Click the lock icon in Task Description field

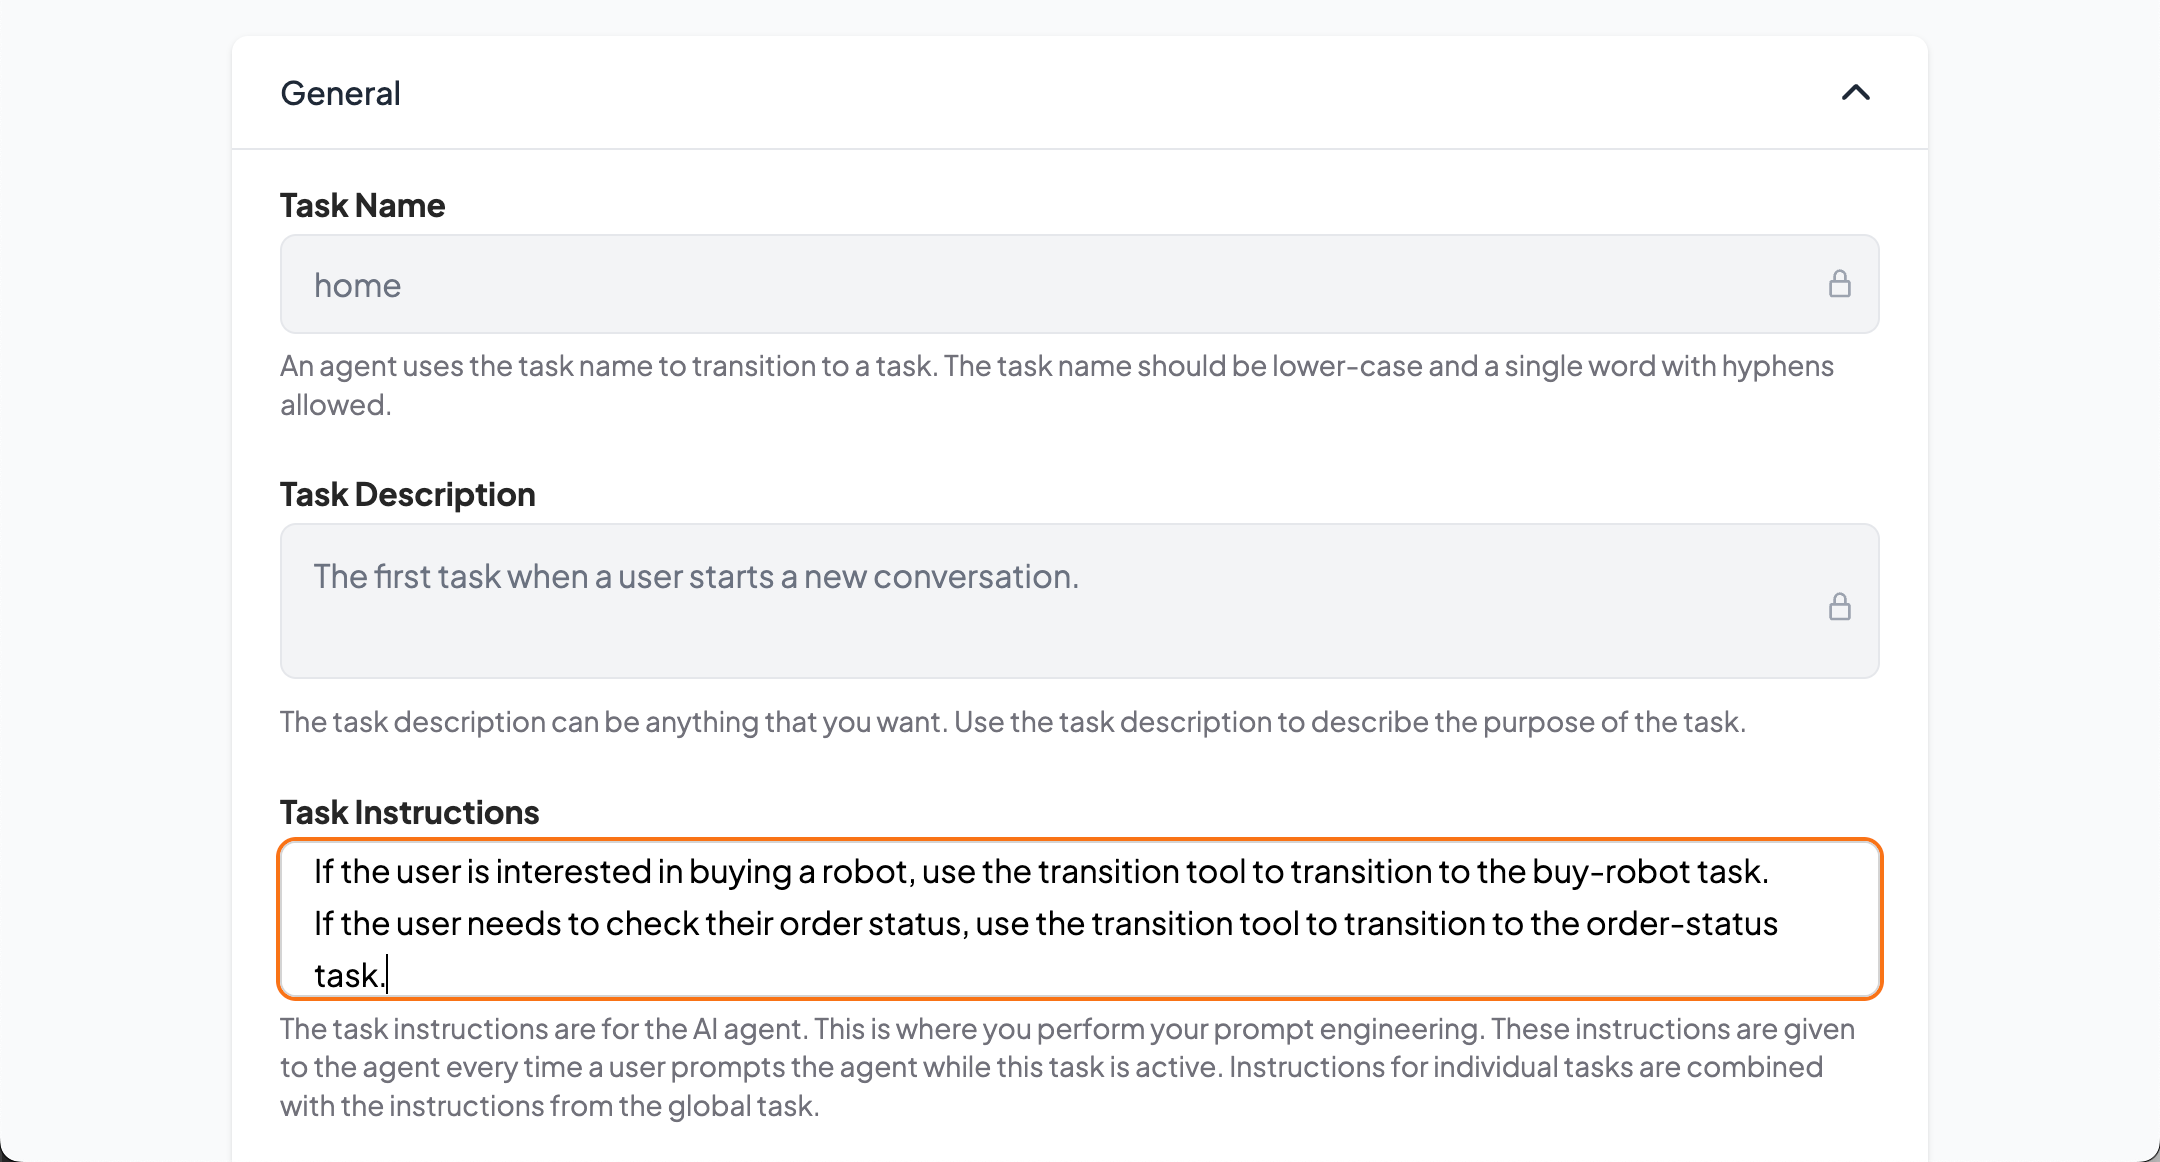point(1839,606)
